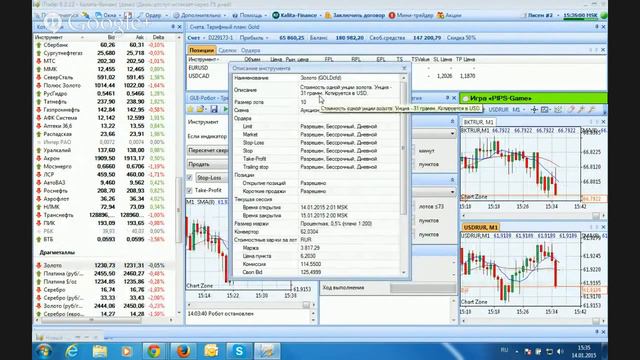Click the EURUSD position row
This screenshot has height=360, width=640.
click(208, 68)
